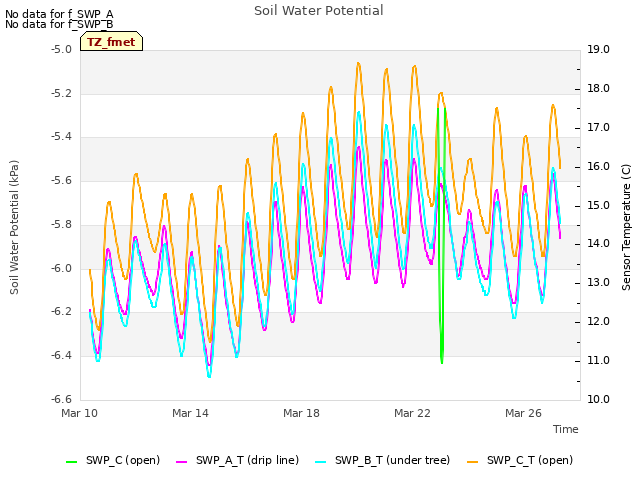
Task: Click the -5.8 left axis tick label
Action: (61, 224)
